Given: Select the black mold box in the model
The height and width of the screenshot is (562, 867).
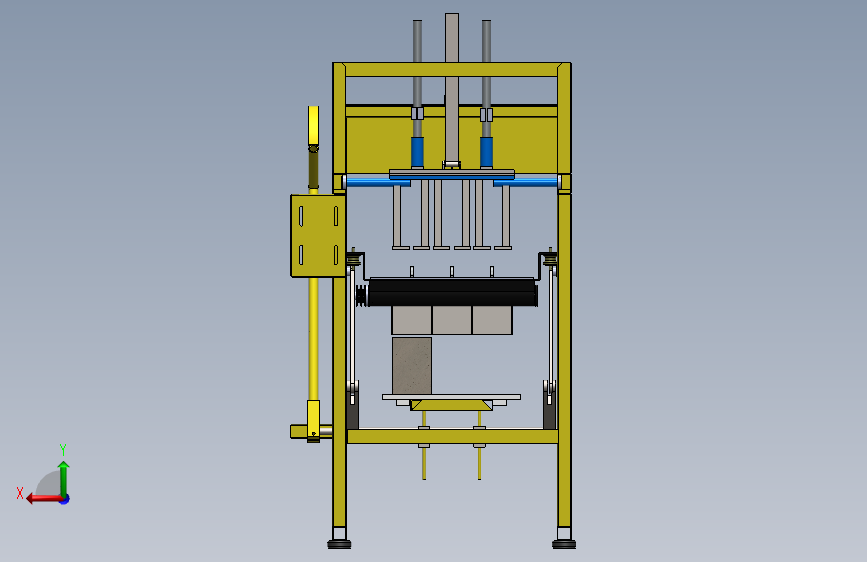Looking at the screenshot, I should (452, 292).
